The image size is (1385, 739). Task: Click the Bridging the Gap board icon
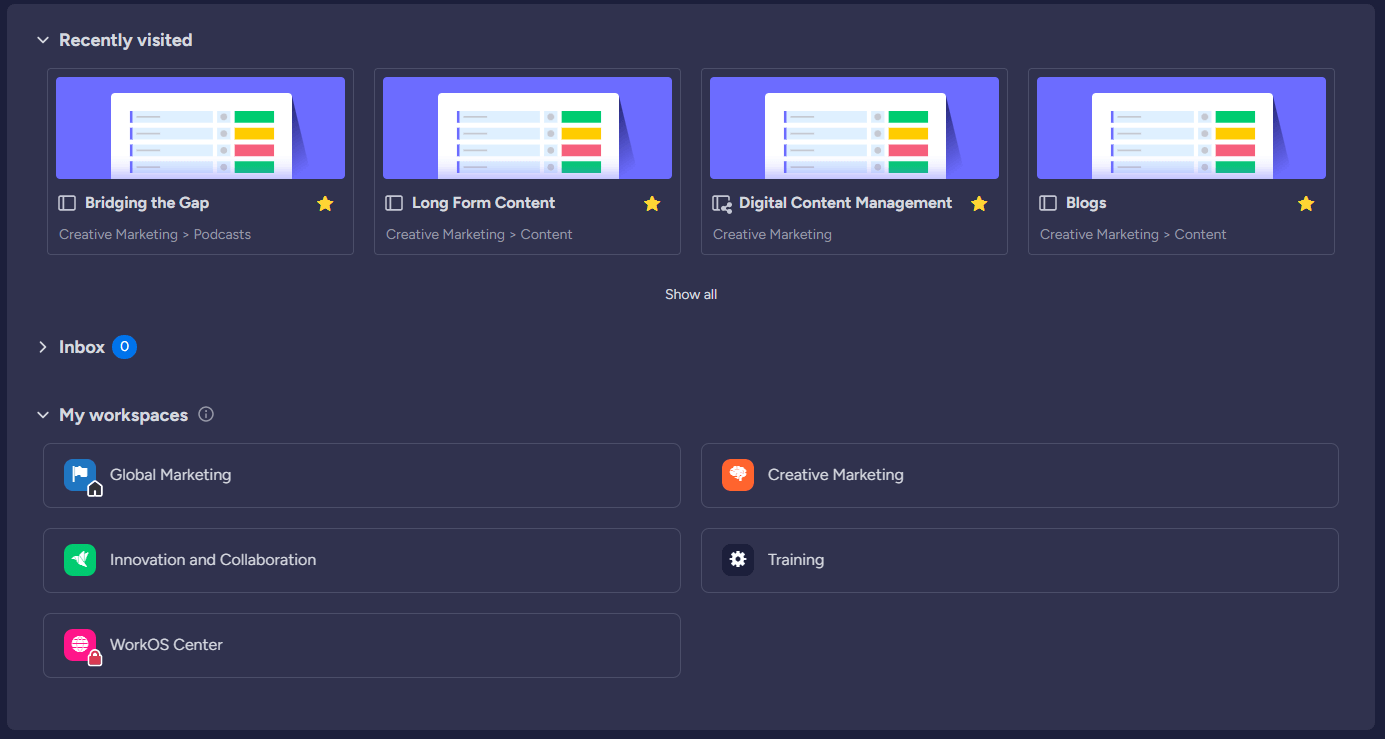[67, 203]
